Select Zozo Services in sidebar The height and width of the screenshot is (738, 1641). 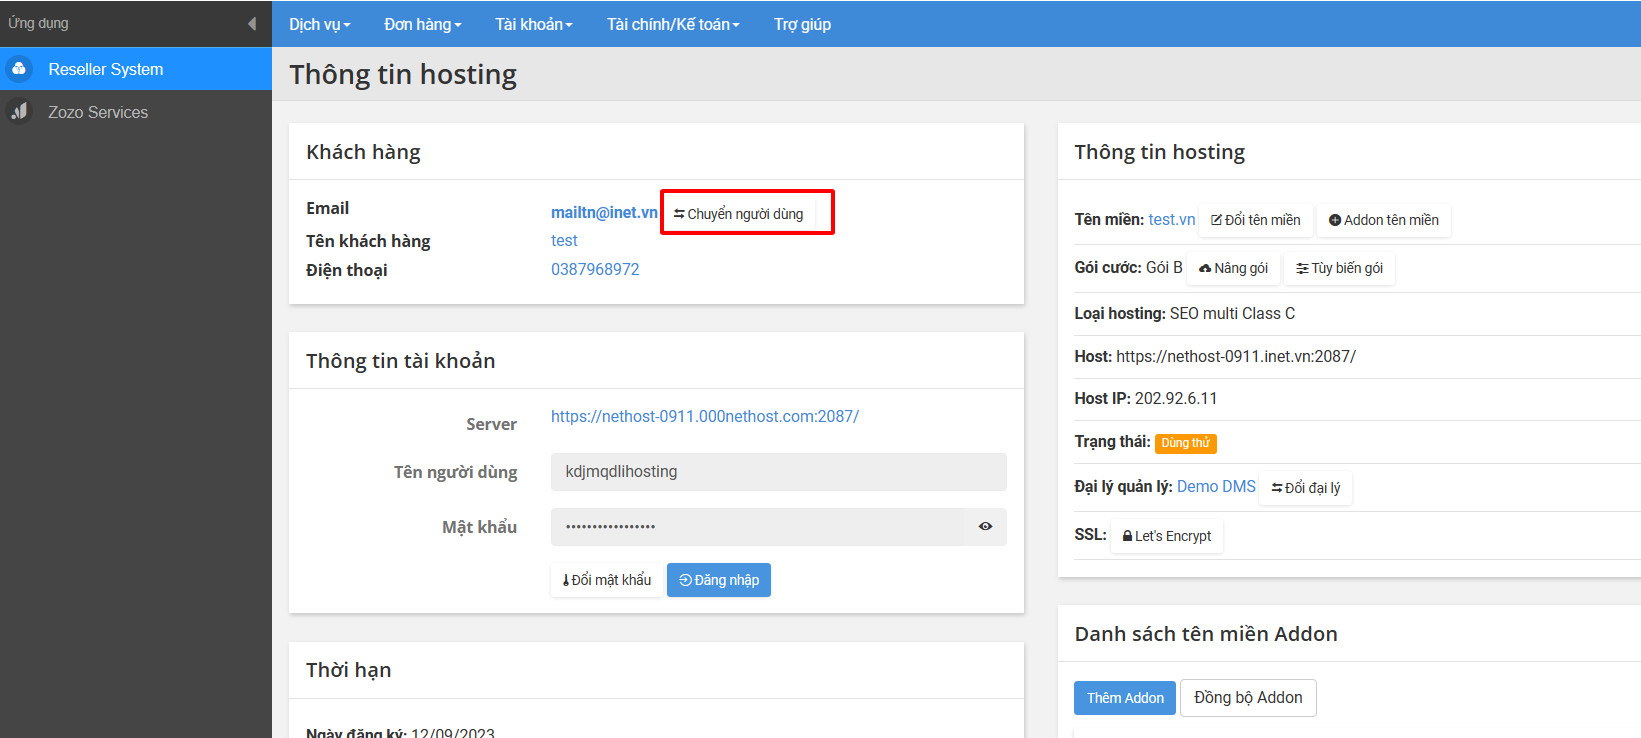136,112
